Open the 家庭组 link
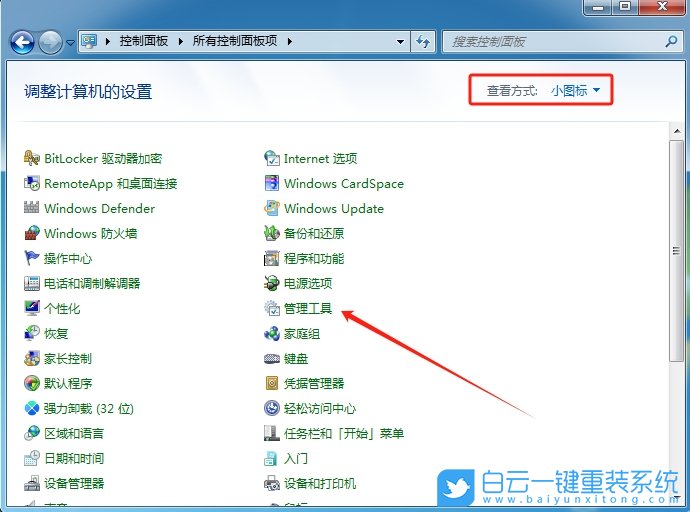Screen dimensions: 690x512 point(301,333)
